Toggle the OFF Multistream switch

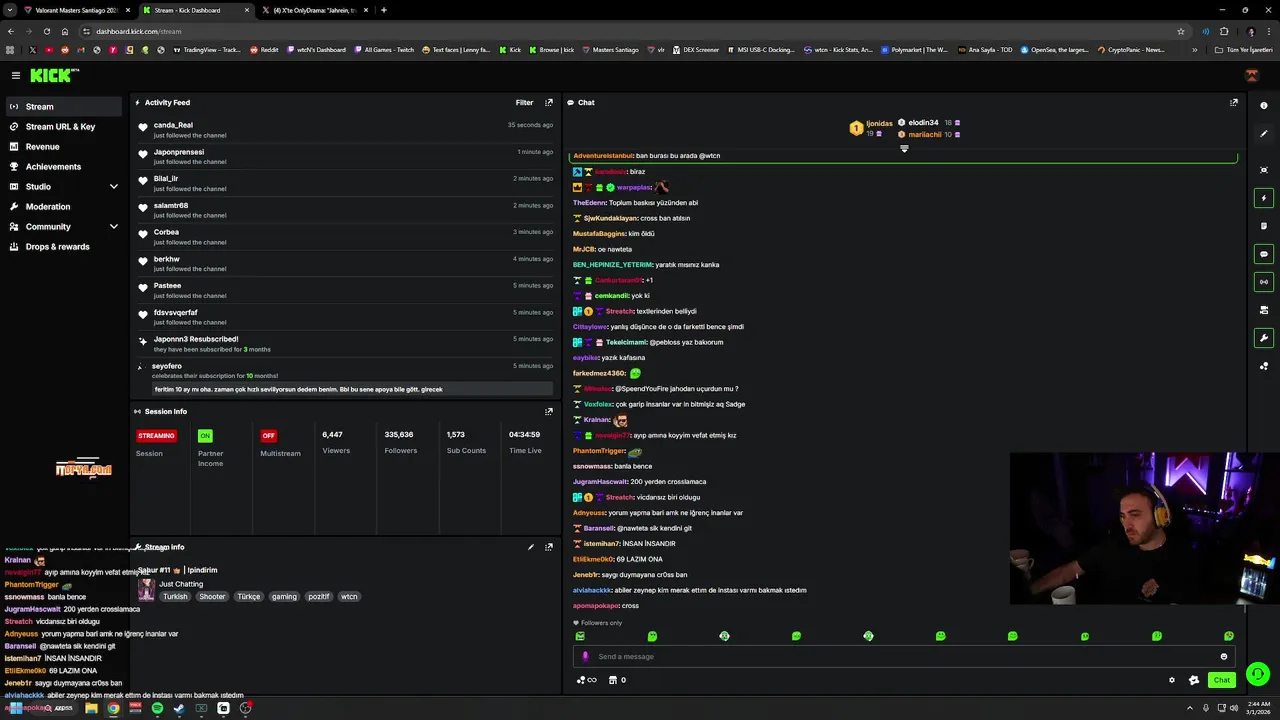pyautogui.click(x=268, y=436)
